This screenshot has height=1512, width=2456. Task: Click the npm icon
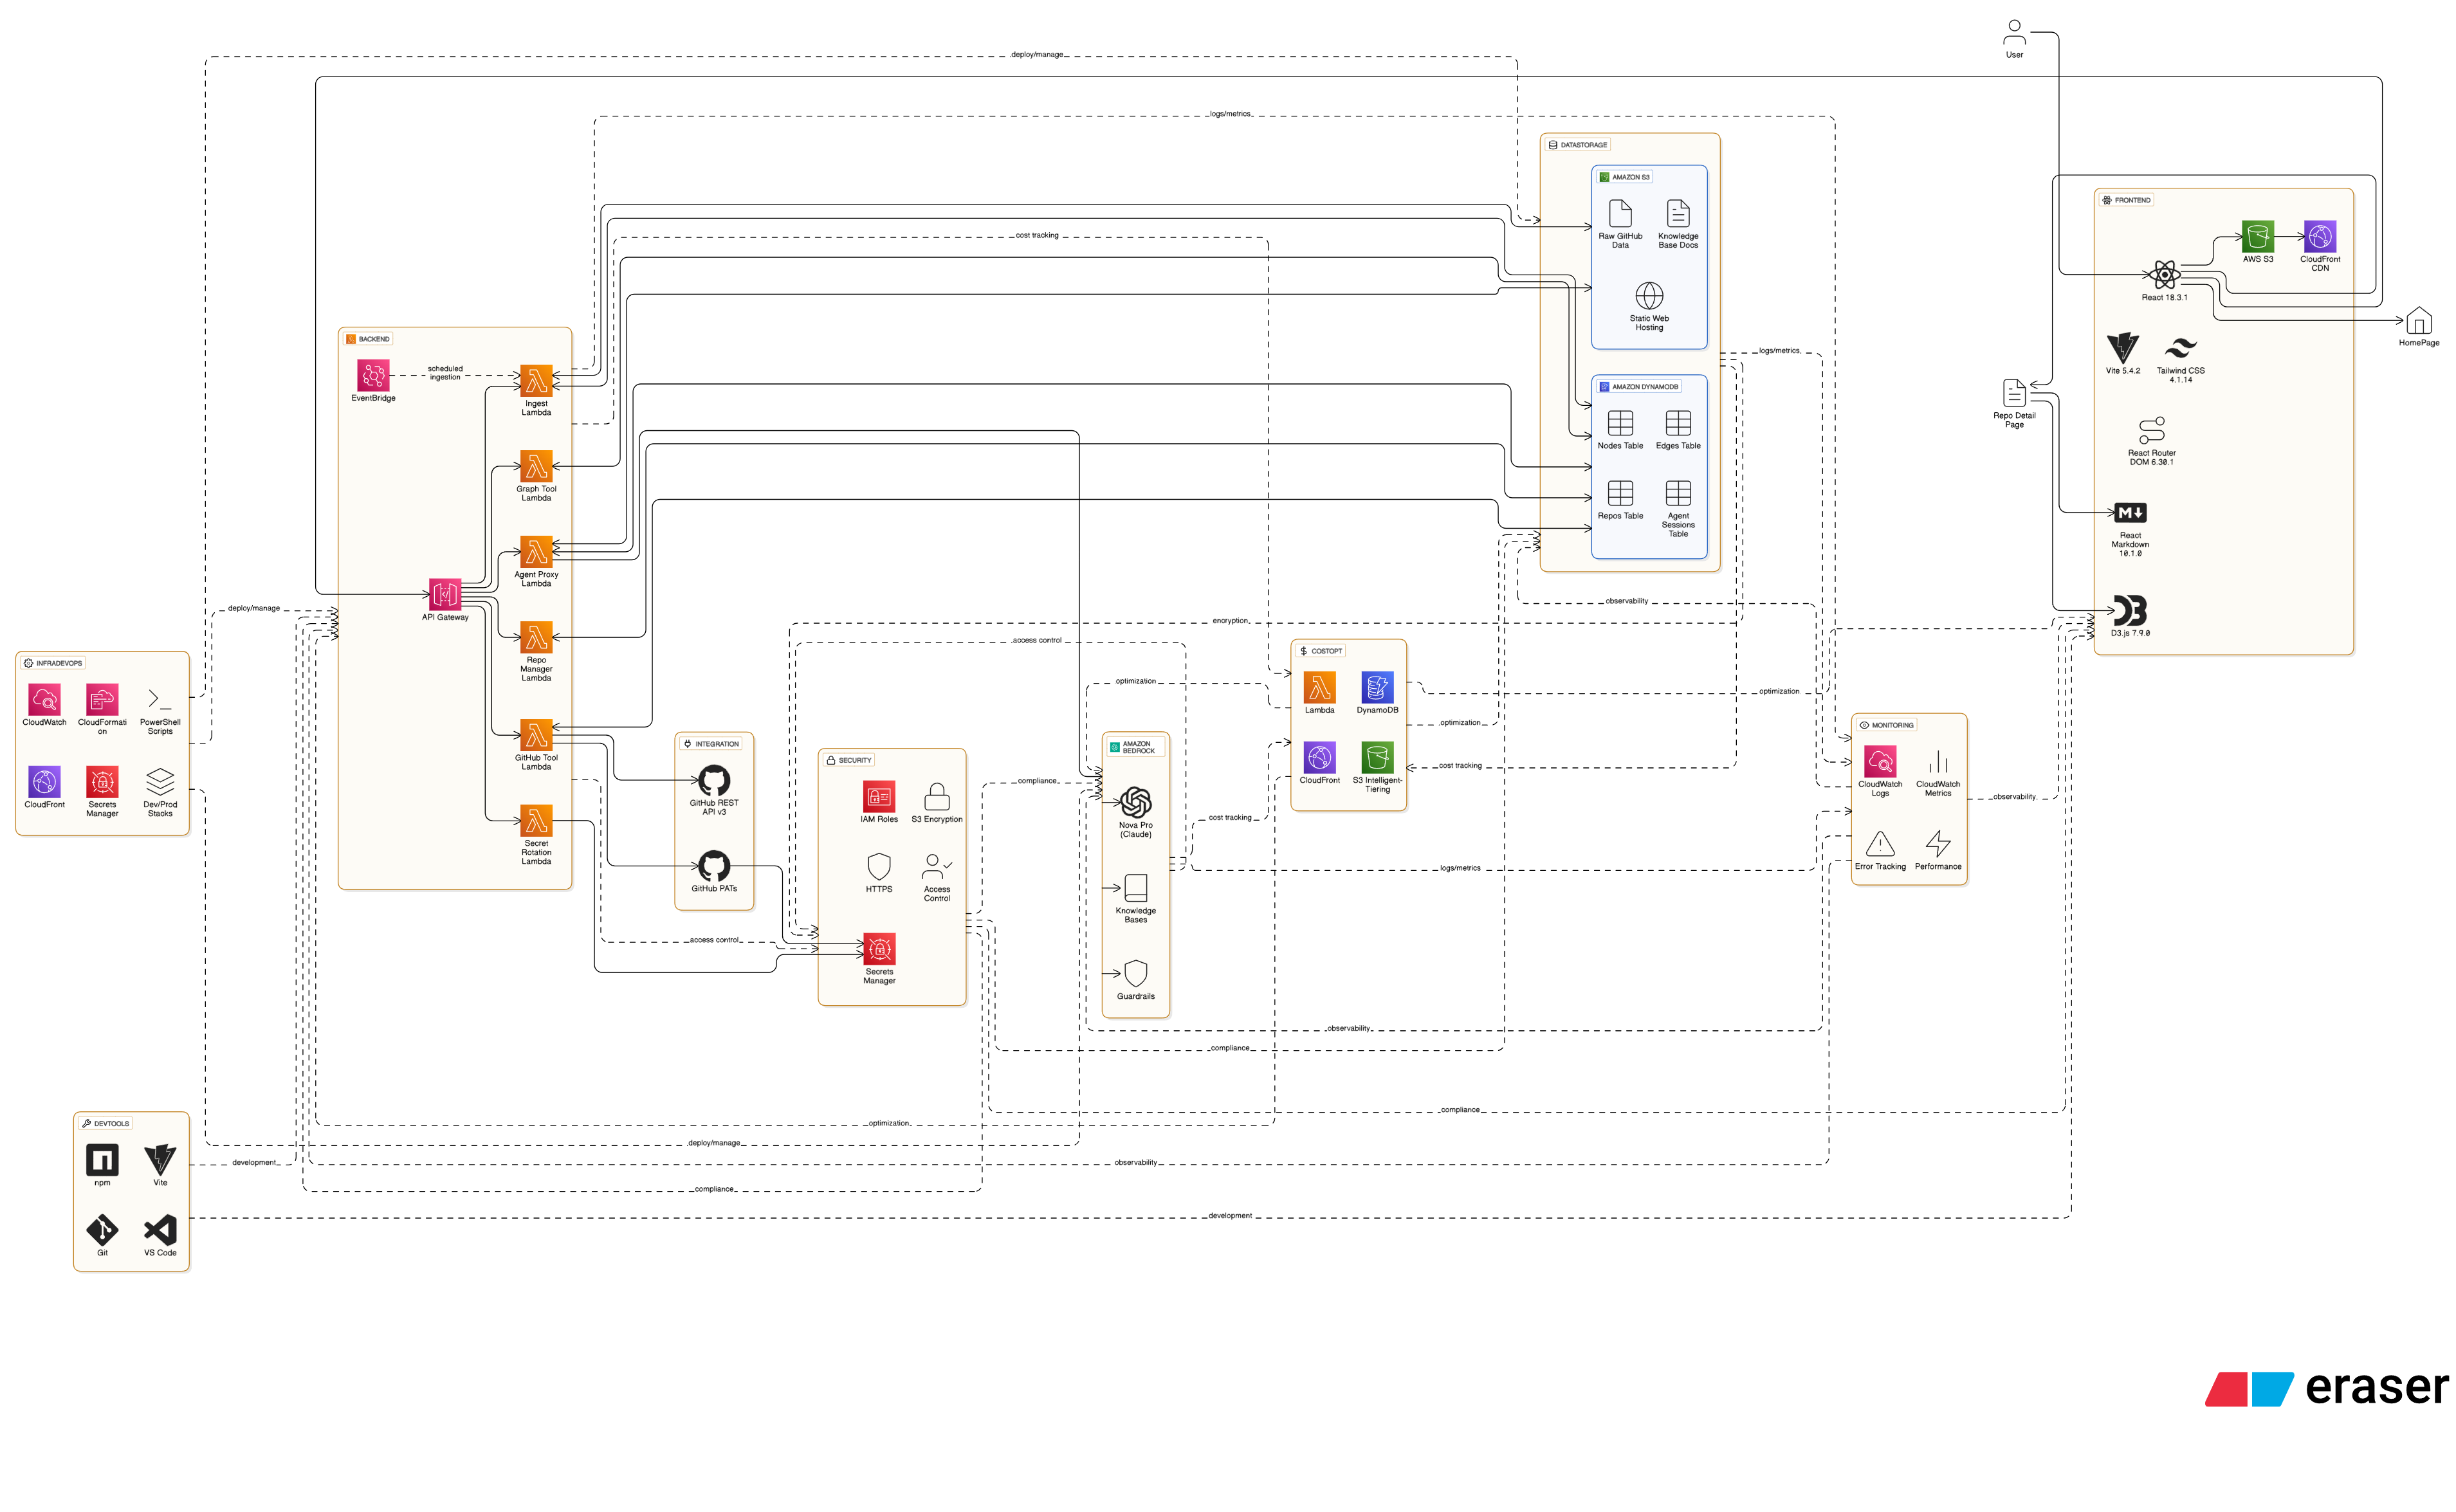point(102,1160)
